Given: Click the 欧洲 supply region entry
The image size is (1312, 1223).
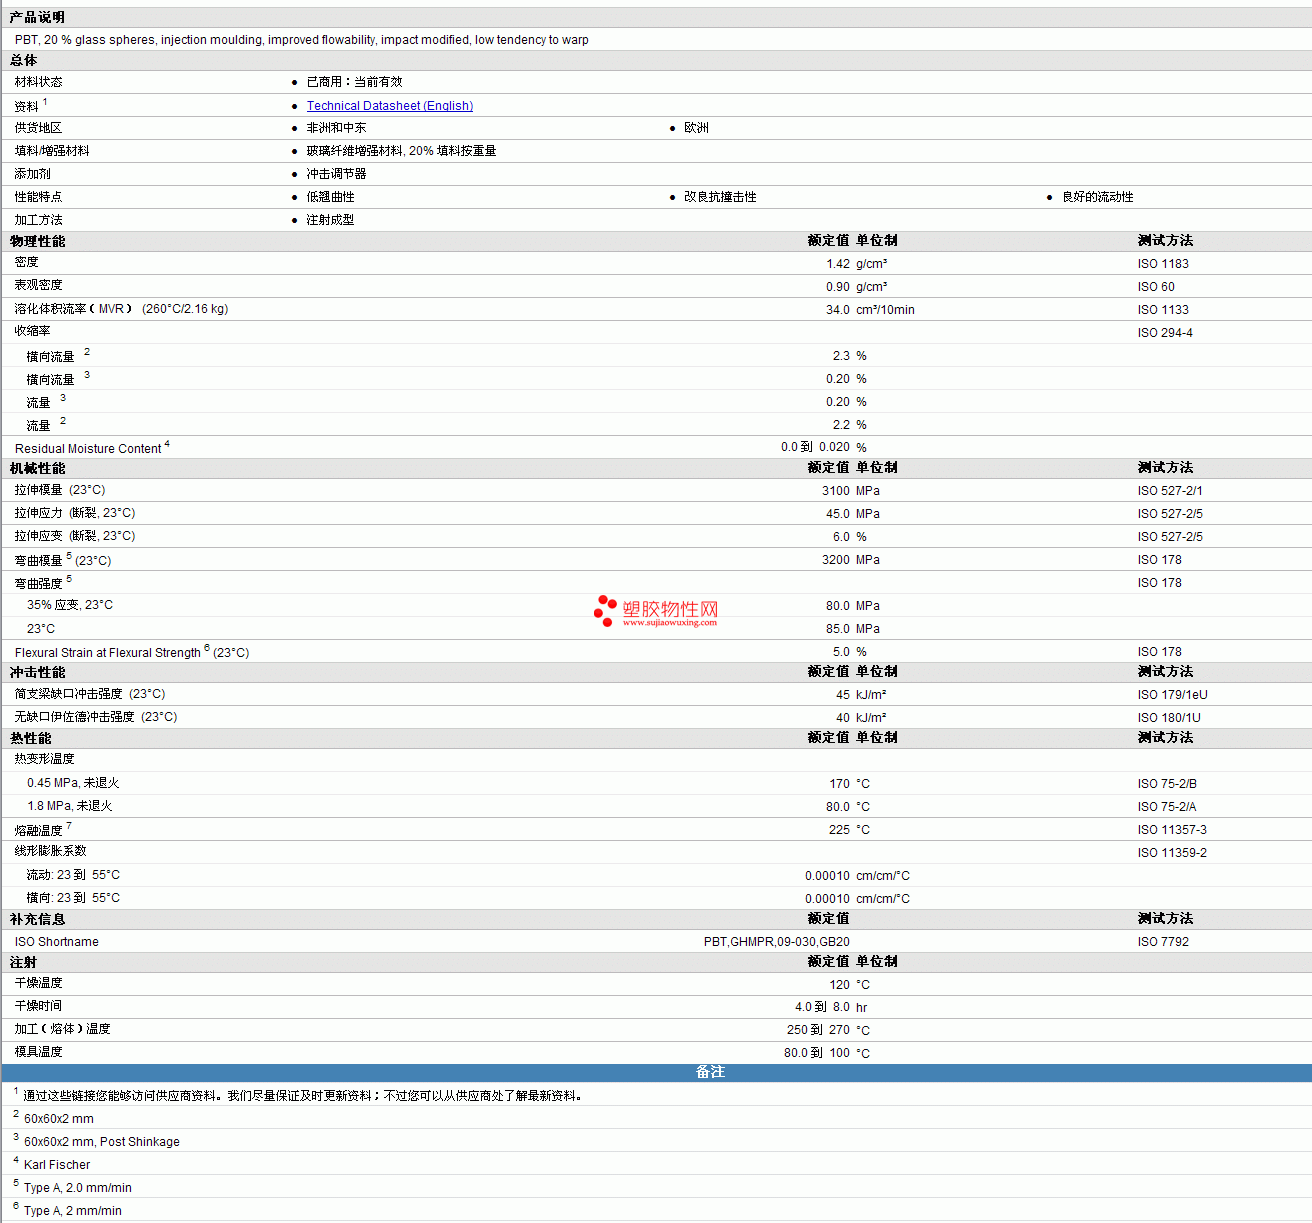Looking at the screenshot, I should tap(696, 128).
